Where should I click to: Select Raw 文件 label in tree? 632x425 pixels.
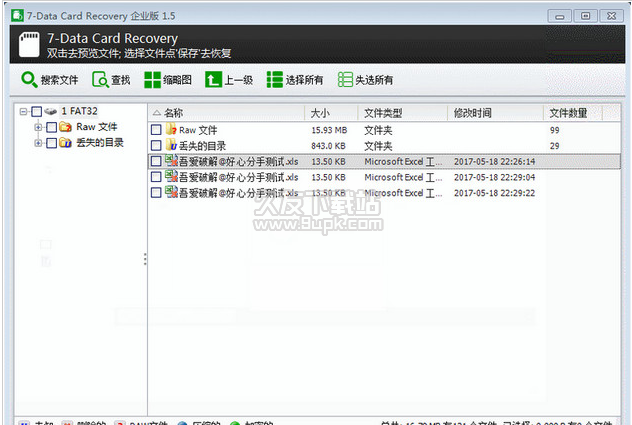click(x=97, y=127)
